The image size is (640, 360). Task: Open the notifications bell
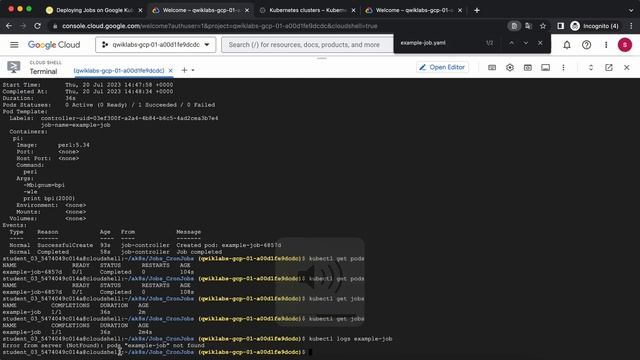coord(567,45)
